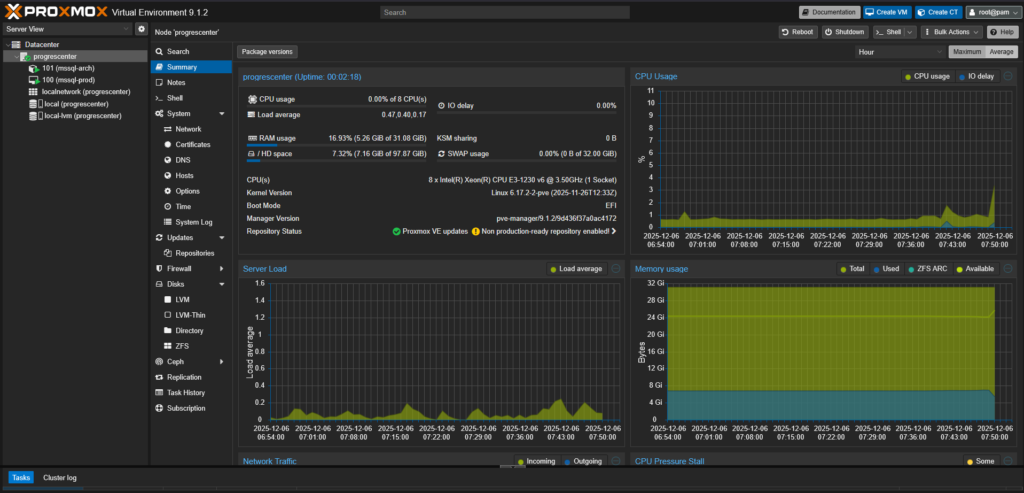Screen dimensions: 1024x493
Task: Open the Network settings icon under System
Action: pyautogui.click(x=166, y=129)
